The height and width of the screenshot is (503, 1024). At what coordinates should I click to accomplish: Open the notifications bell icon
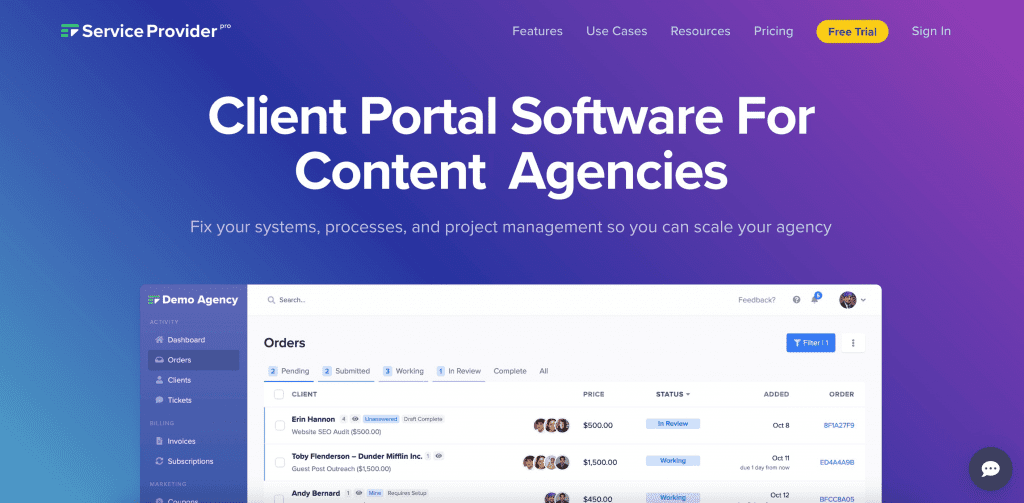[815, 299]
